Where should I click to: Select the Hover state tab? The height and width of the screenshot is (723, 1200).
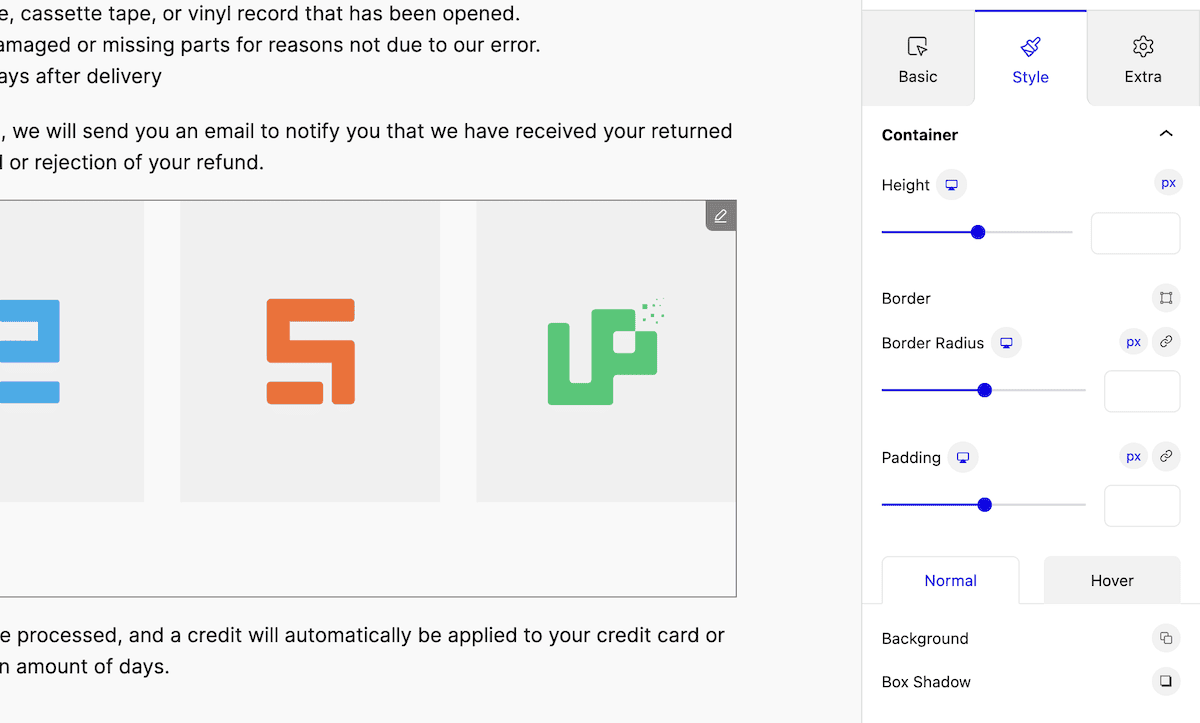tap(1112, 581)
